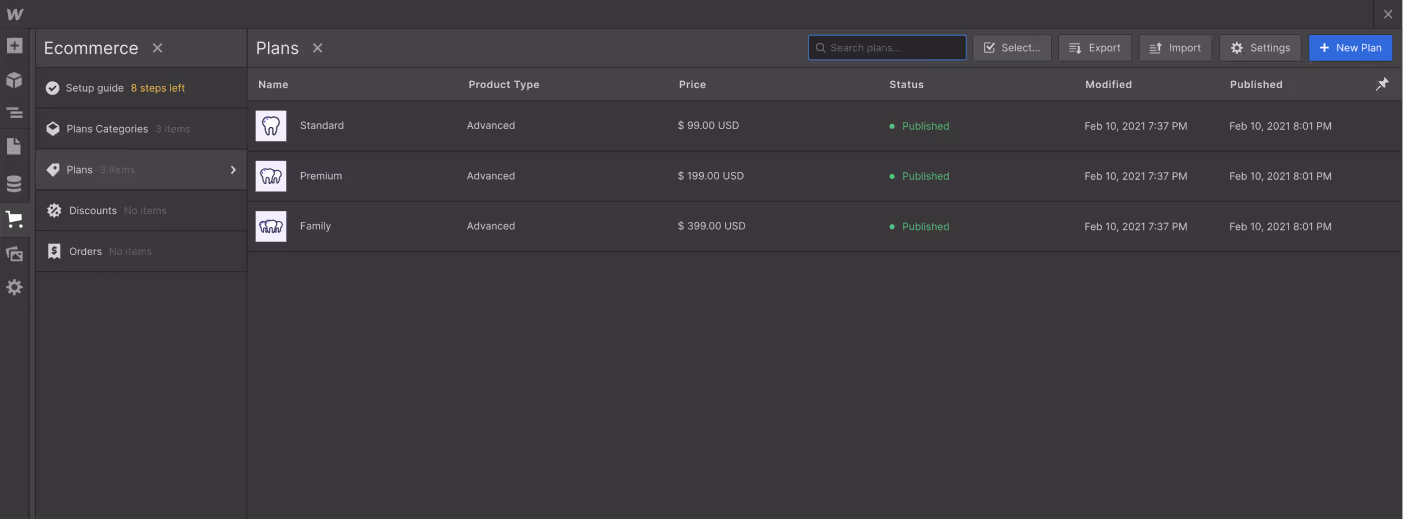
Task: Close the Ecommerce panel
Action: pyautogui.click(x=157, y=48)
